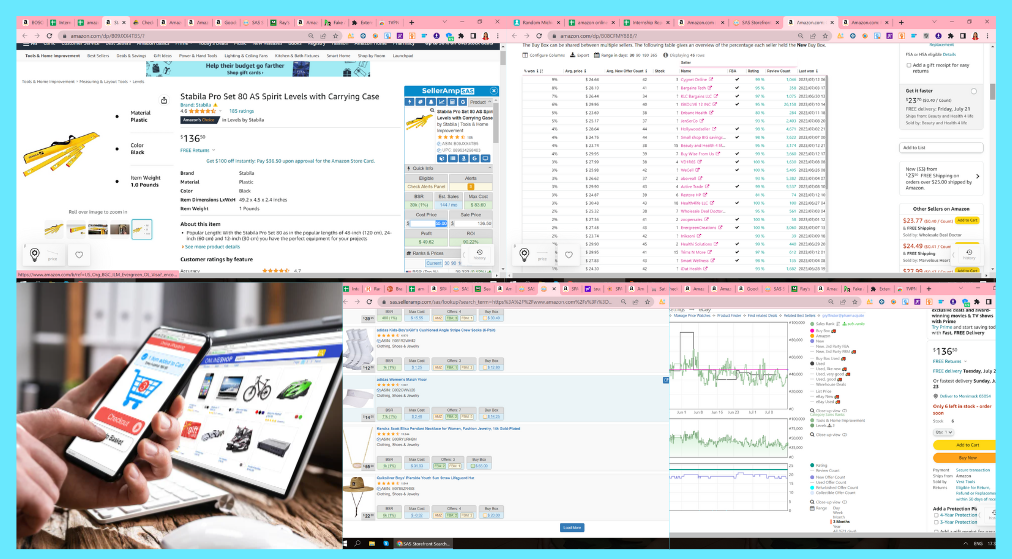Screen dimensions: 1012x559
Task: Click Load More button in SellerAmp results
Action: pyautogui.click(x=572, y=527)
